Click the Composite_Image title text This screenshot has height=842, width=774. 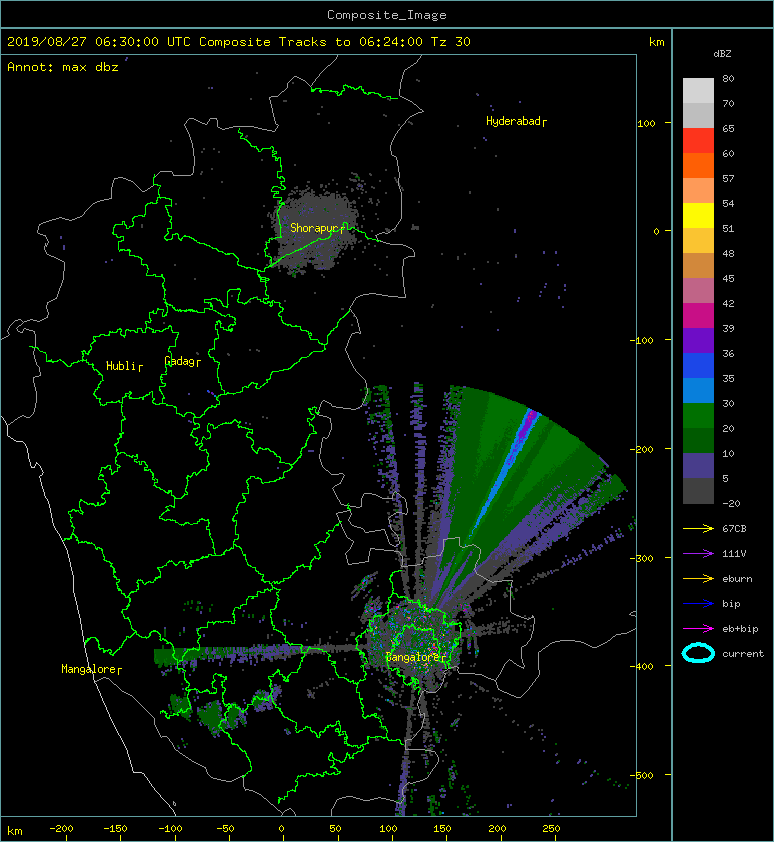387,15
